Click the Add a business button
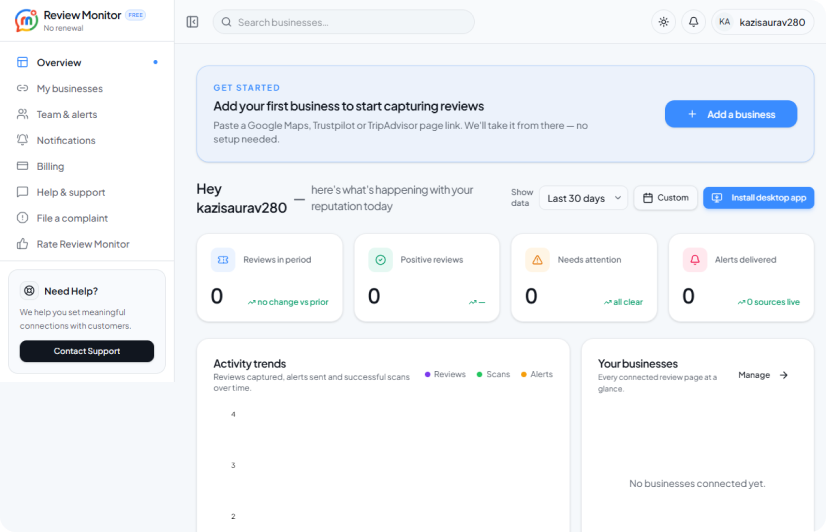This screenshot has height=532, width=826. coord(731,114)
